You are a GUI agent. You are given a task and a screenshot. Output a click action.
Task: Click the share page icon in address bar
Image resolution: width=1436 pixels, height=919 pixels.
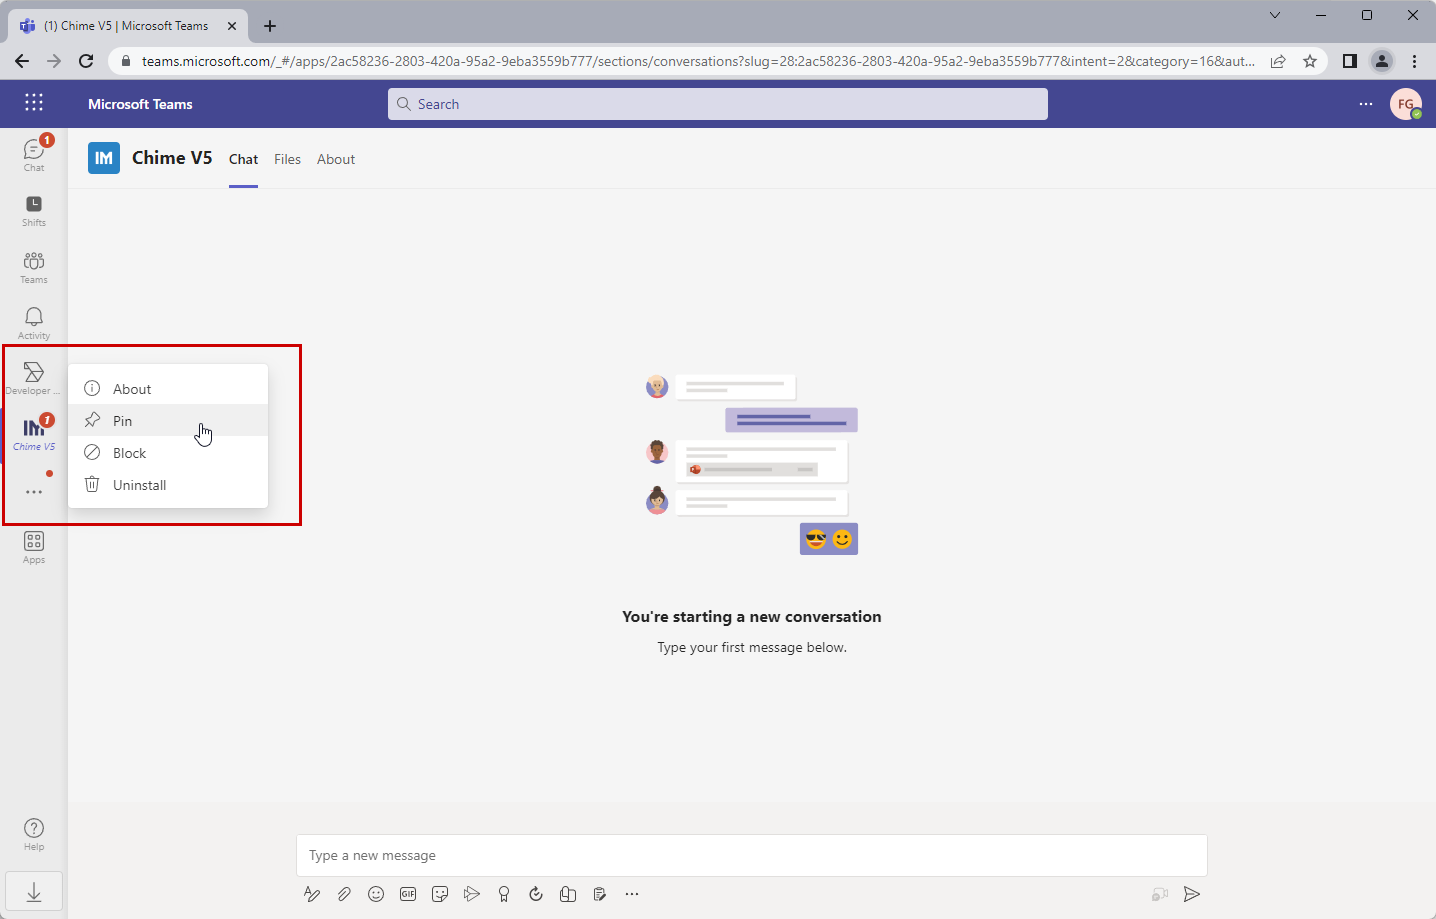pyautogui.click(x=1278, y=61)
